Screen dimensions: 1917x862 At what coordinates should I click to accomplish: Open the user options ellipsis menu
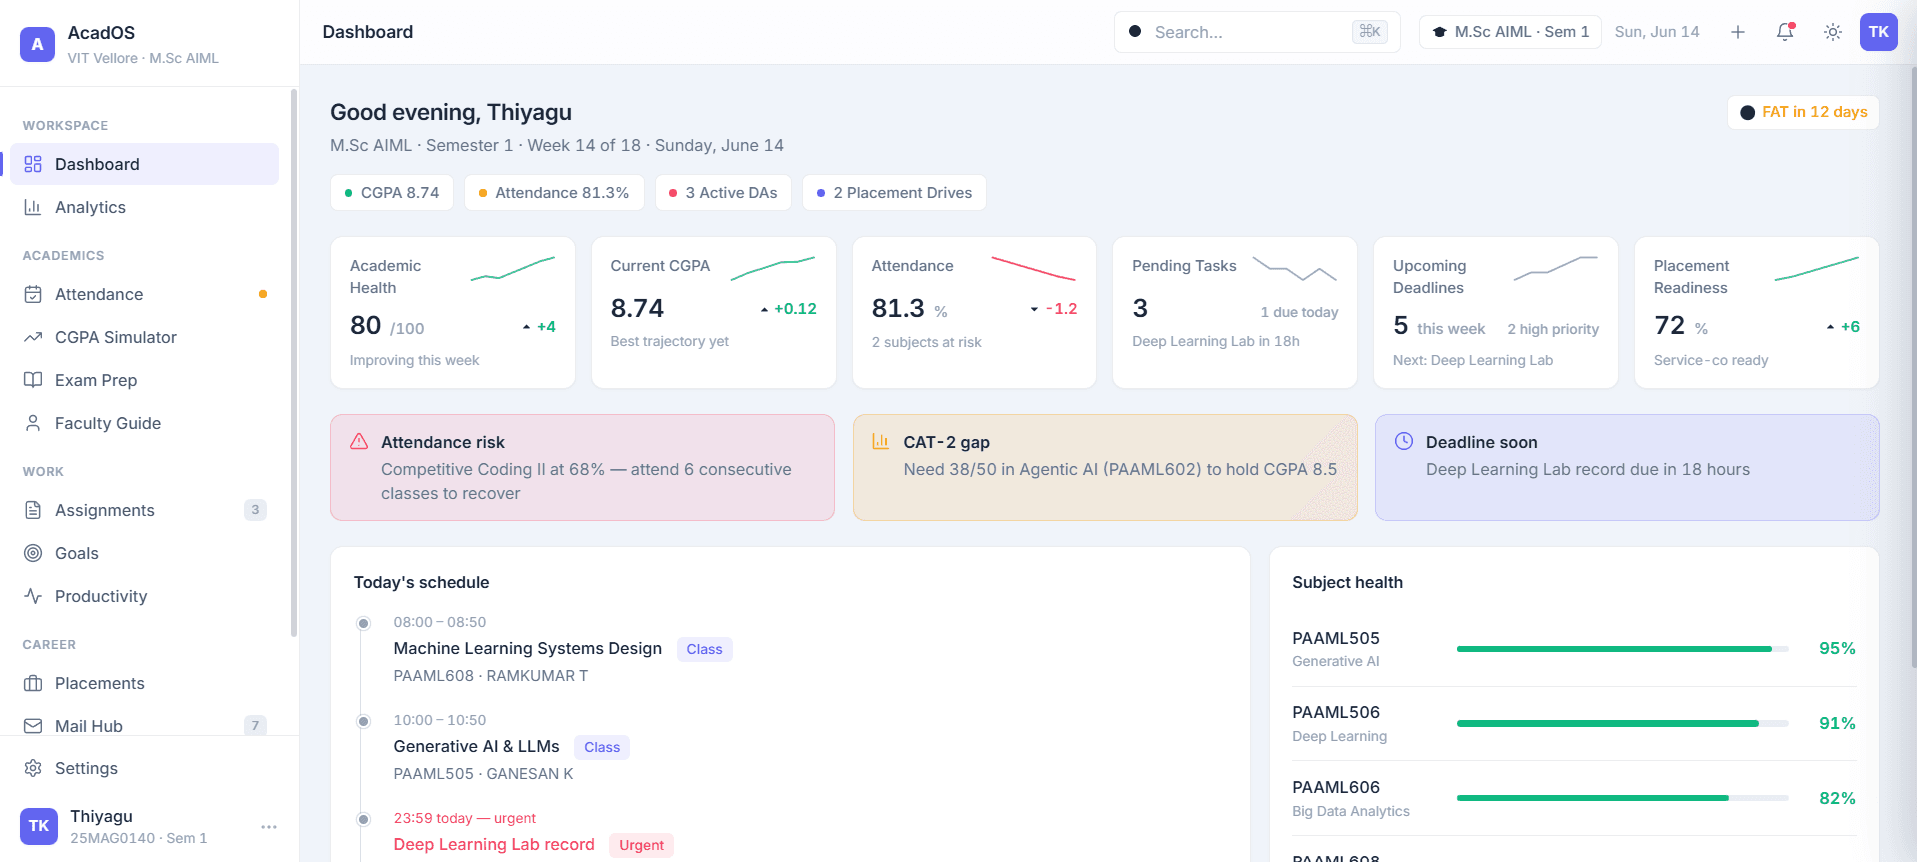(269, 827)
